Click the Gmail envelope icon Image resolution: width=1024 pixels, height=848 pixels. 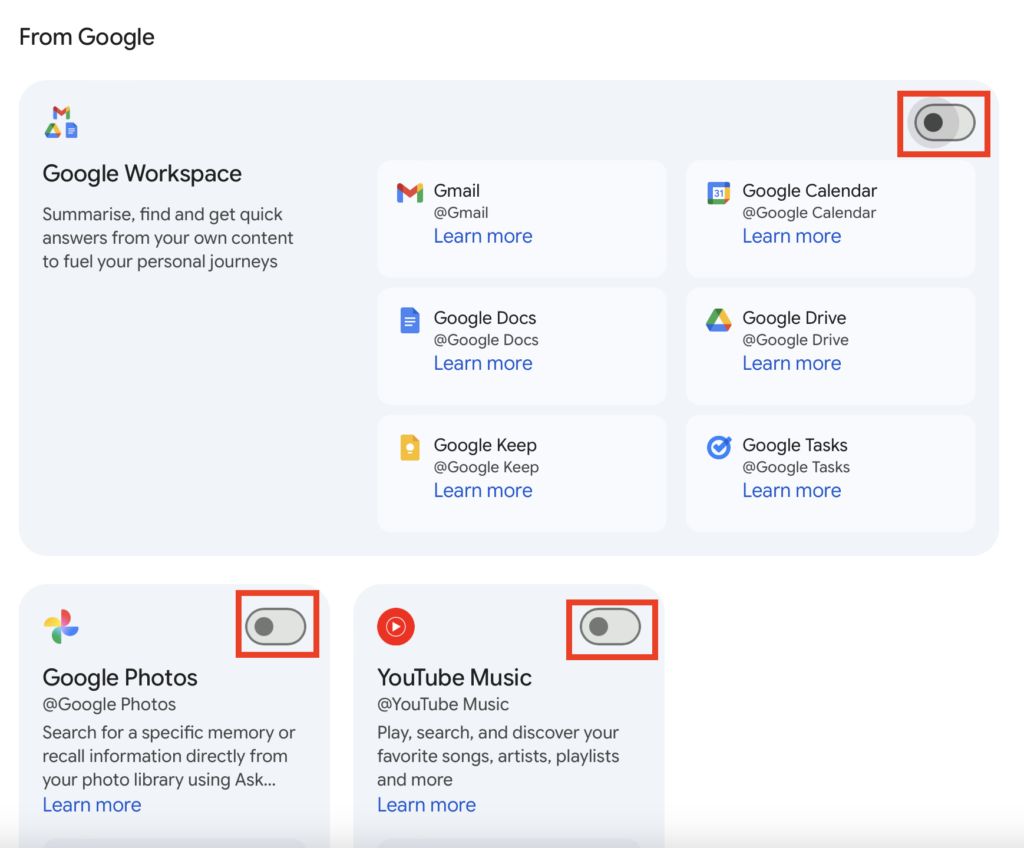tap(410, 193)
